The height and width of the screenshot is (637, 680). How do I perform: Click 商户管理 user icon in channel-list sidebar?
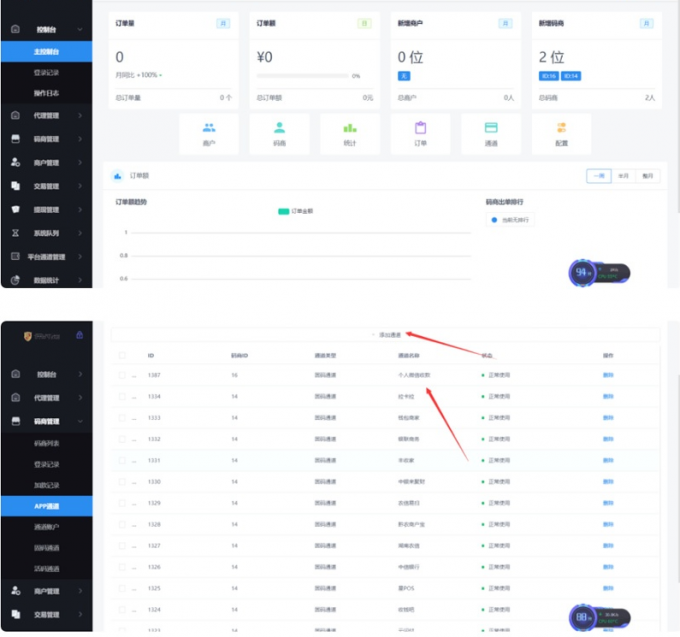click(x=16, y=591)
